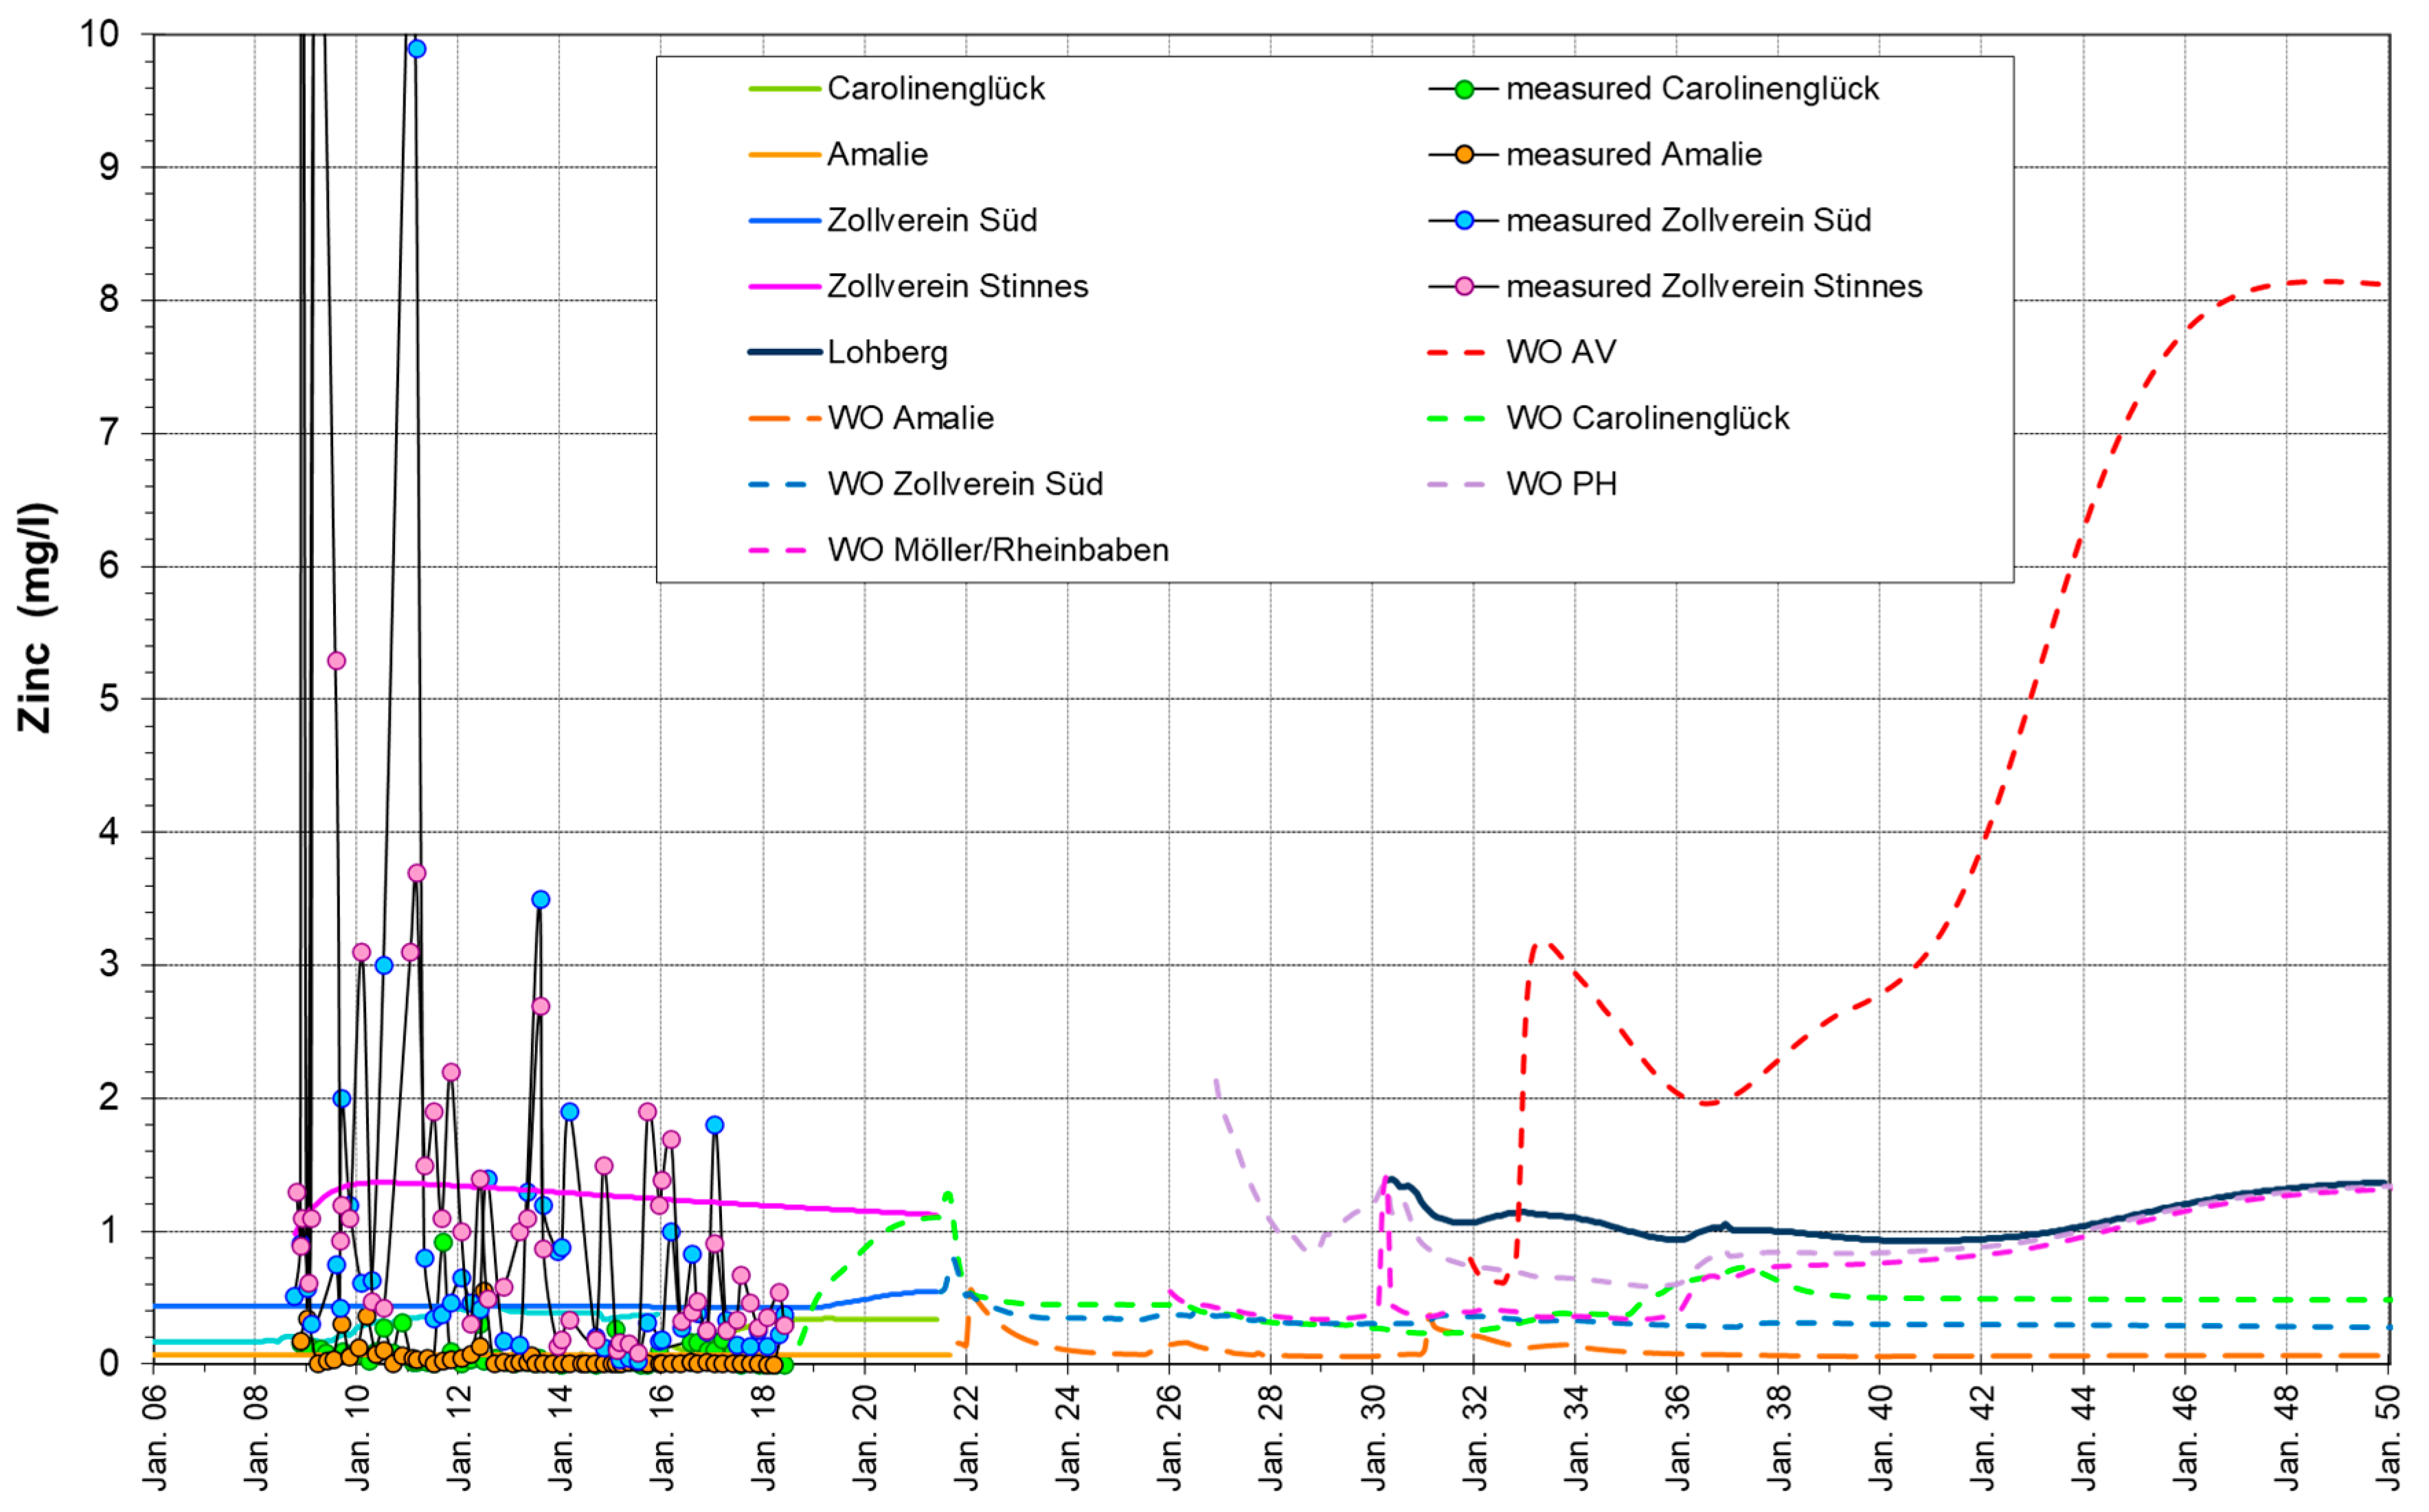Select the Lohberg legend label
Viewport: 2429px width, 1512px height.
coord(887,352)
